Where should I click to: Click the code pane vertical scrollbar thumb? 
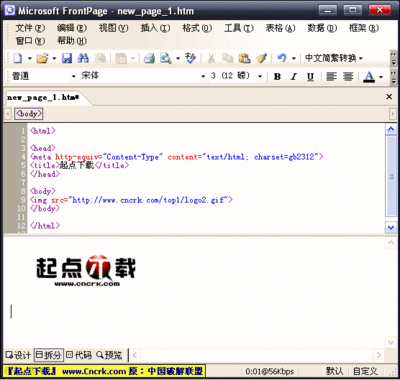tap(391, 176)
